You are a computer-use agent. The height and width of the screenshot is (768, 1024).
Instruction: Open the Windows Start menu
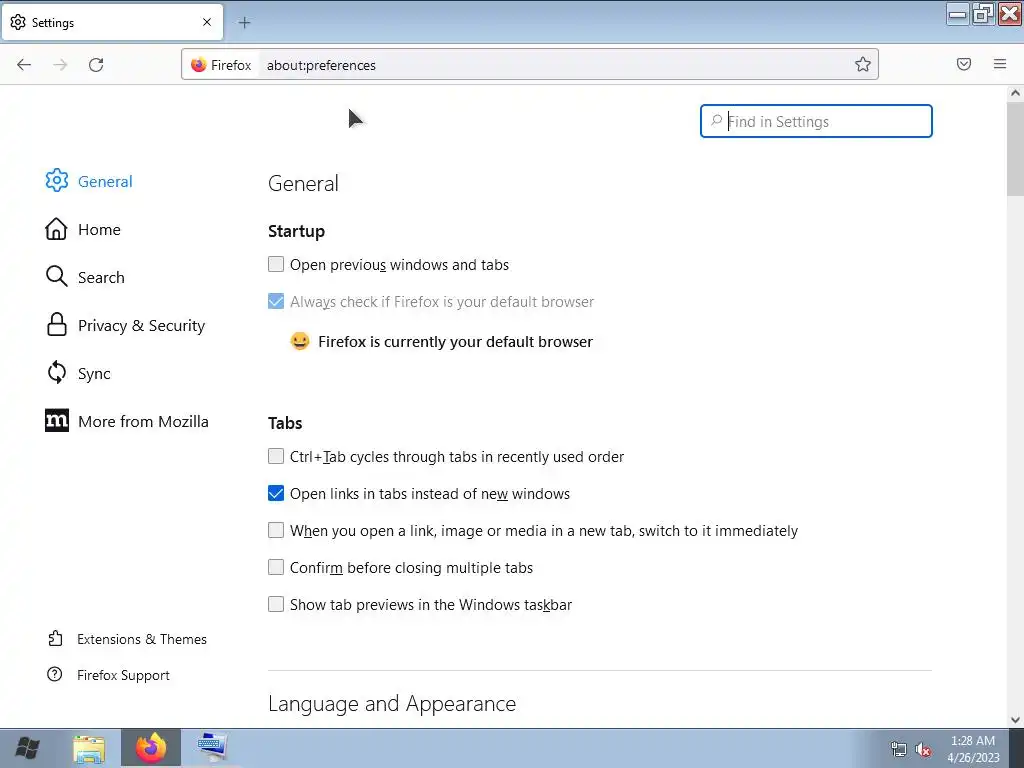(27, 748)
